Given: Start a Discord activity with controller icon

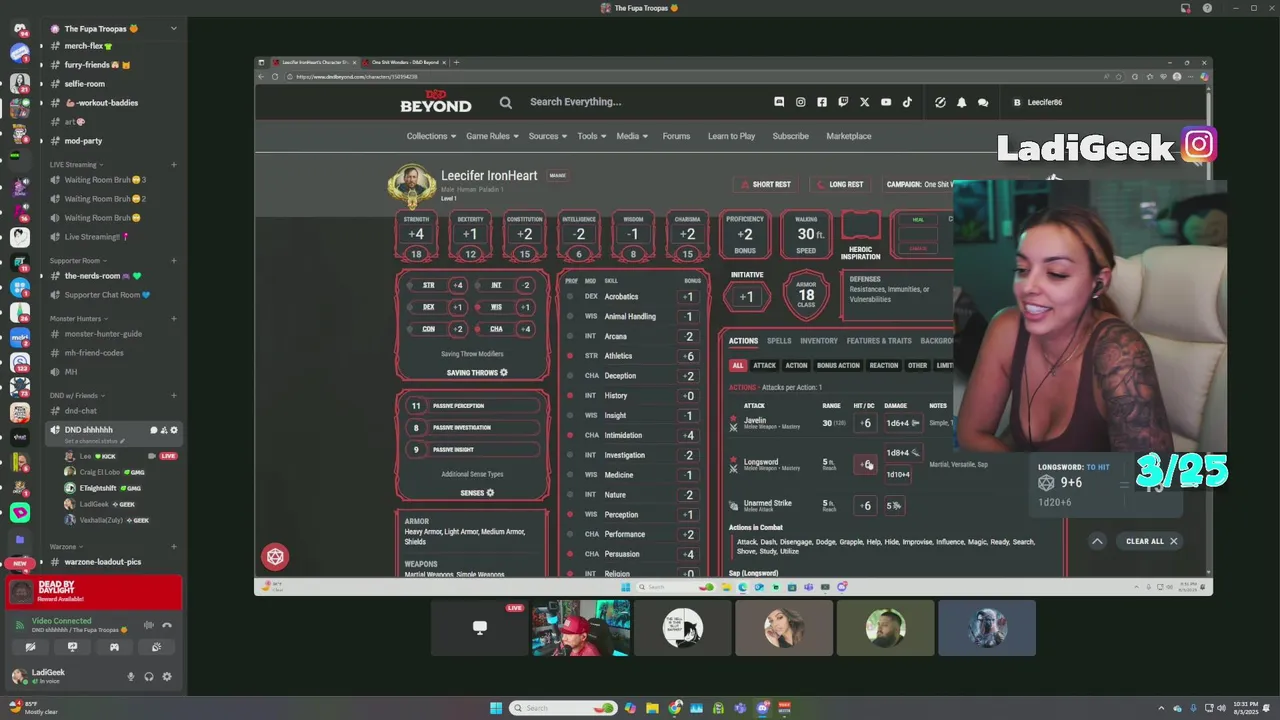Looking at the screenshot, I should click(x=114, y=647).
